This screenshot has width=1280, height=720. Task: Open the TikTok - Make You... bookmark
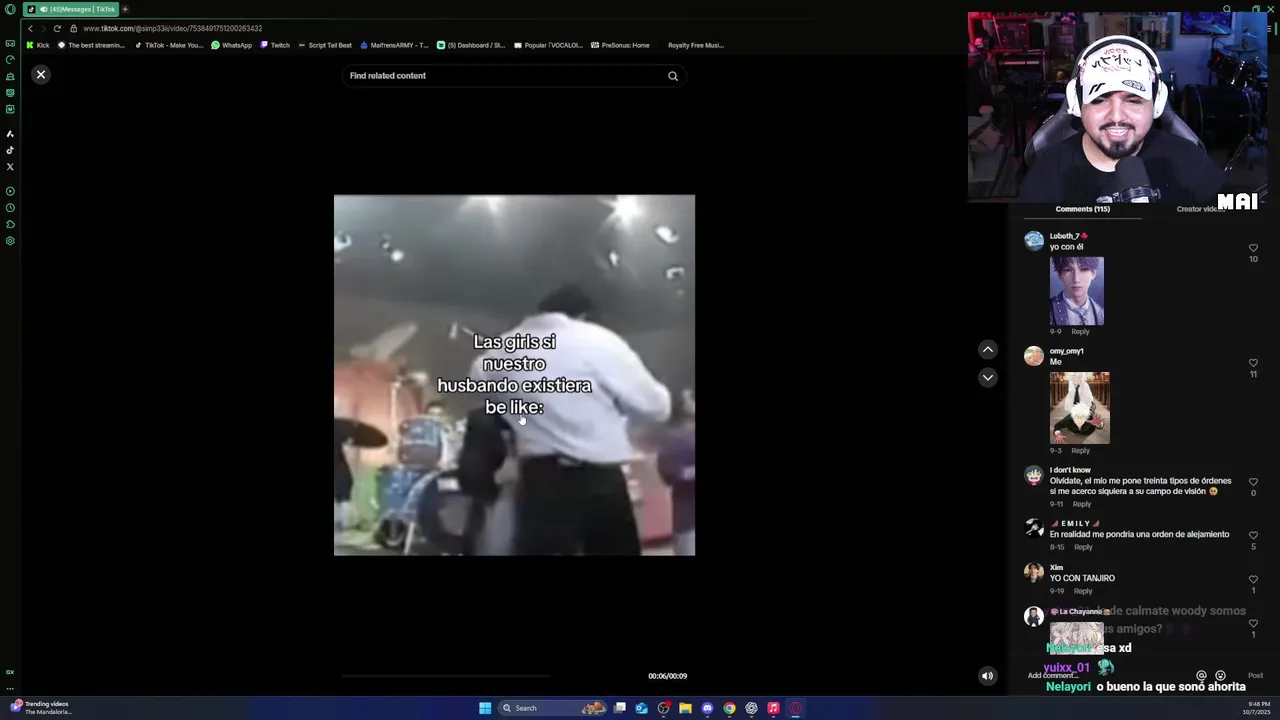click(169, 45)
